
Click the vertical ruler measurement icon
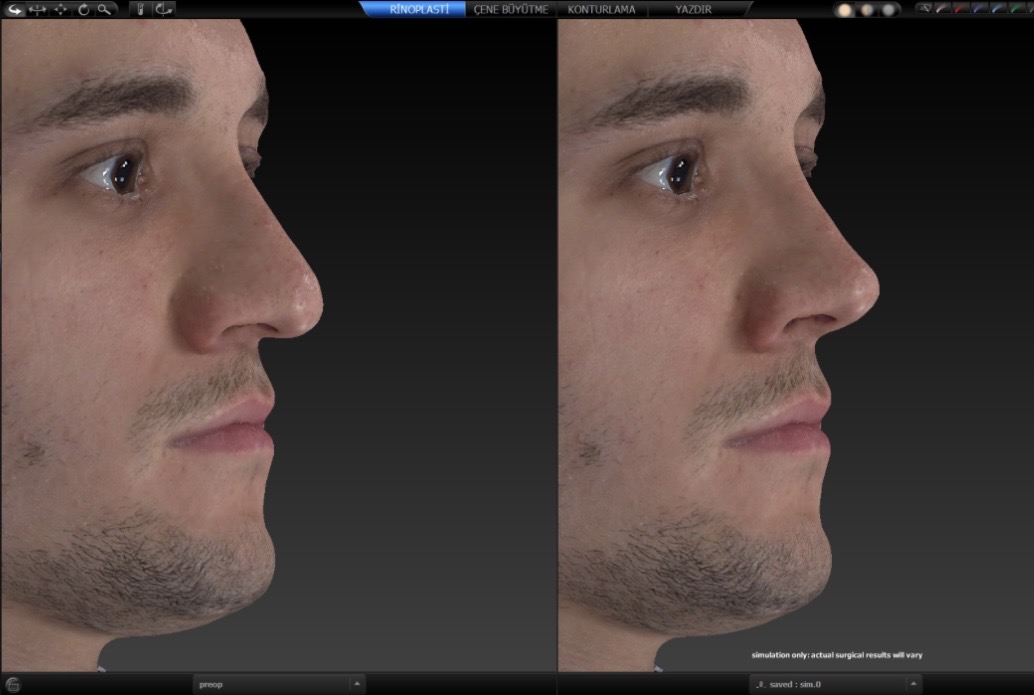(141, 9)
